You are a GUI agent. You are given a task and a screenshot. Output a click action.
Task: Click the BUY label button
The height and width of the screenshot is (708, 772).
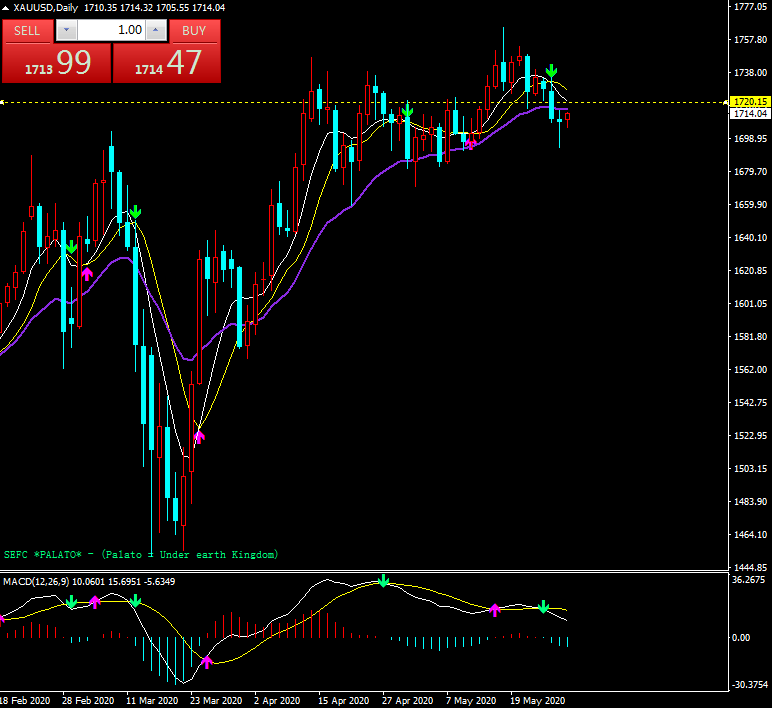point(194,30)
